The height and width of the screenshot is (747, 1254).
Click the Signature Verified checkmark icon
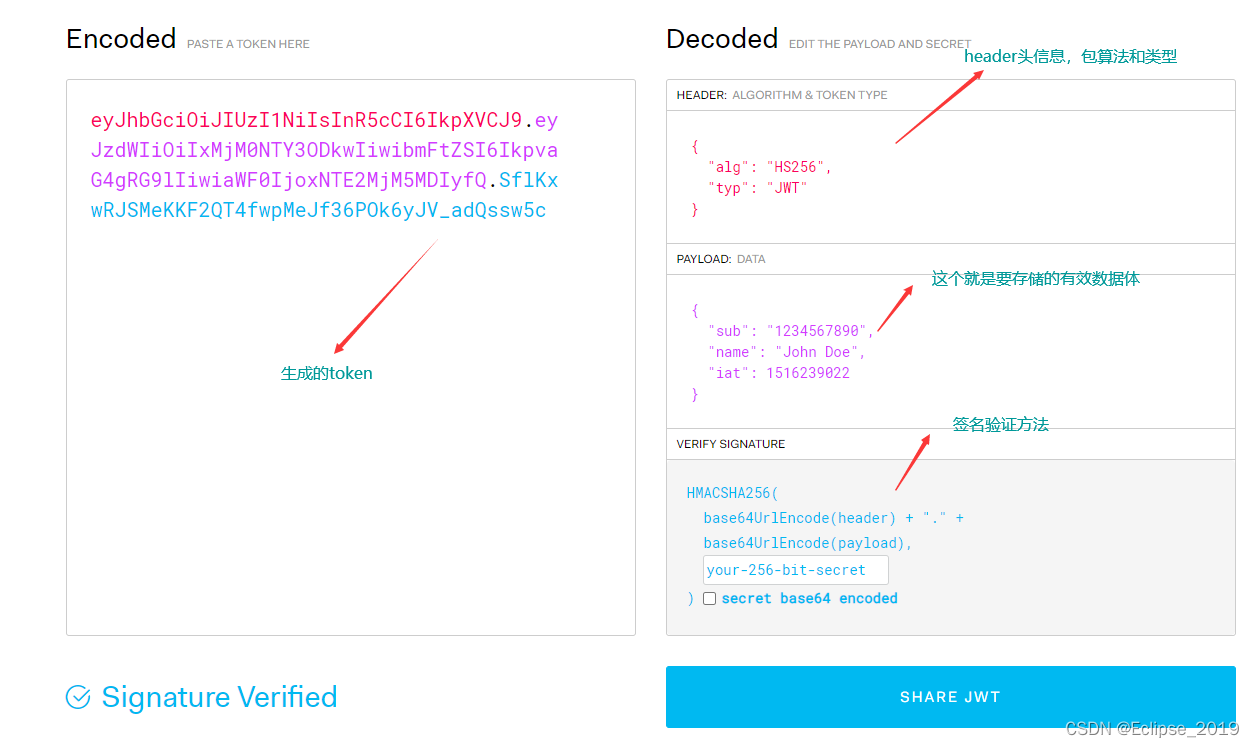78,697
